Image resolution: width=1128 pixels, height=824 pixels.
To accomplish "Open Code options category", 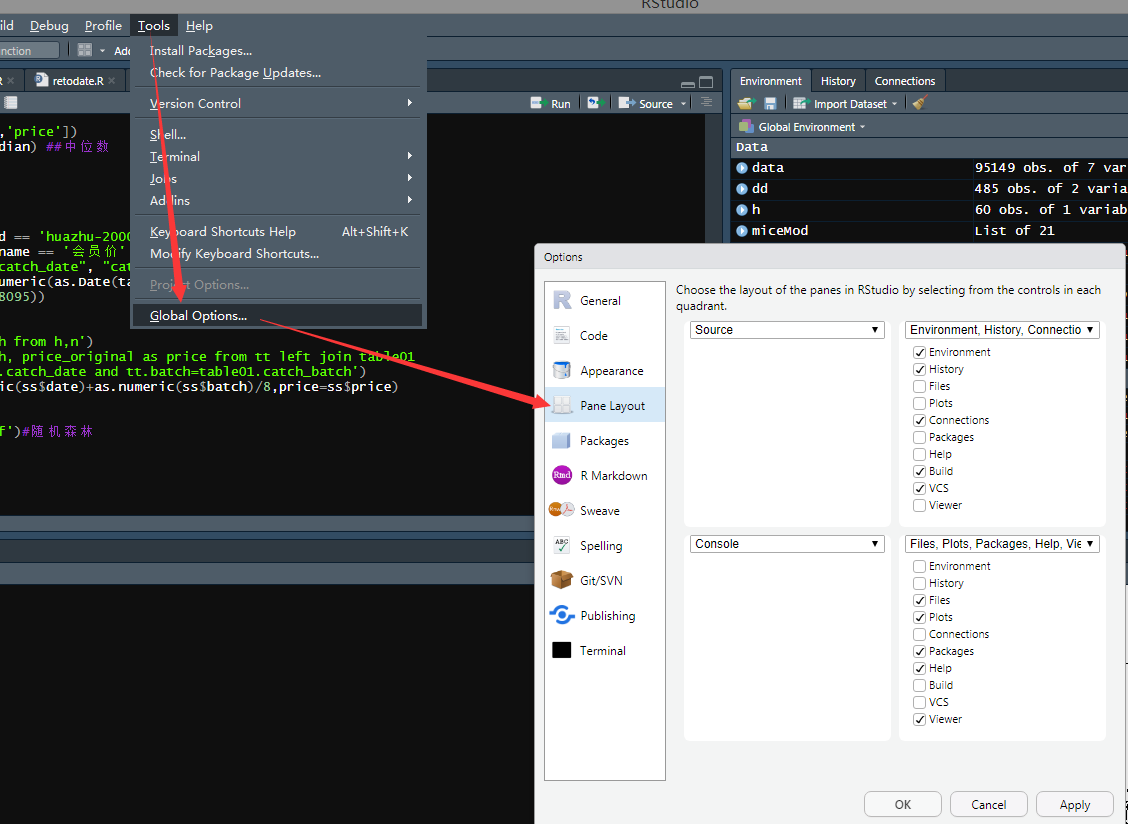I will coord(604,336).
